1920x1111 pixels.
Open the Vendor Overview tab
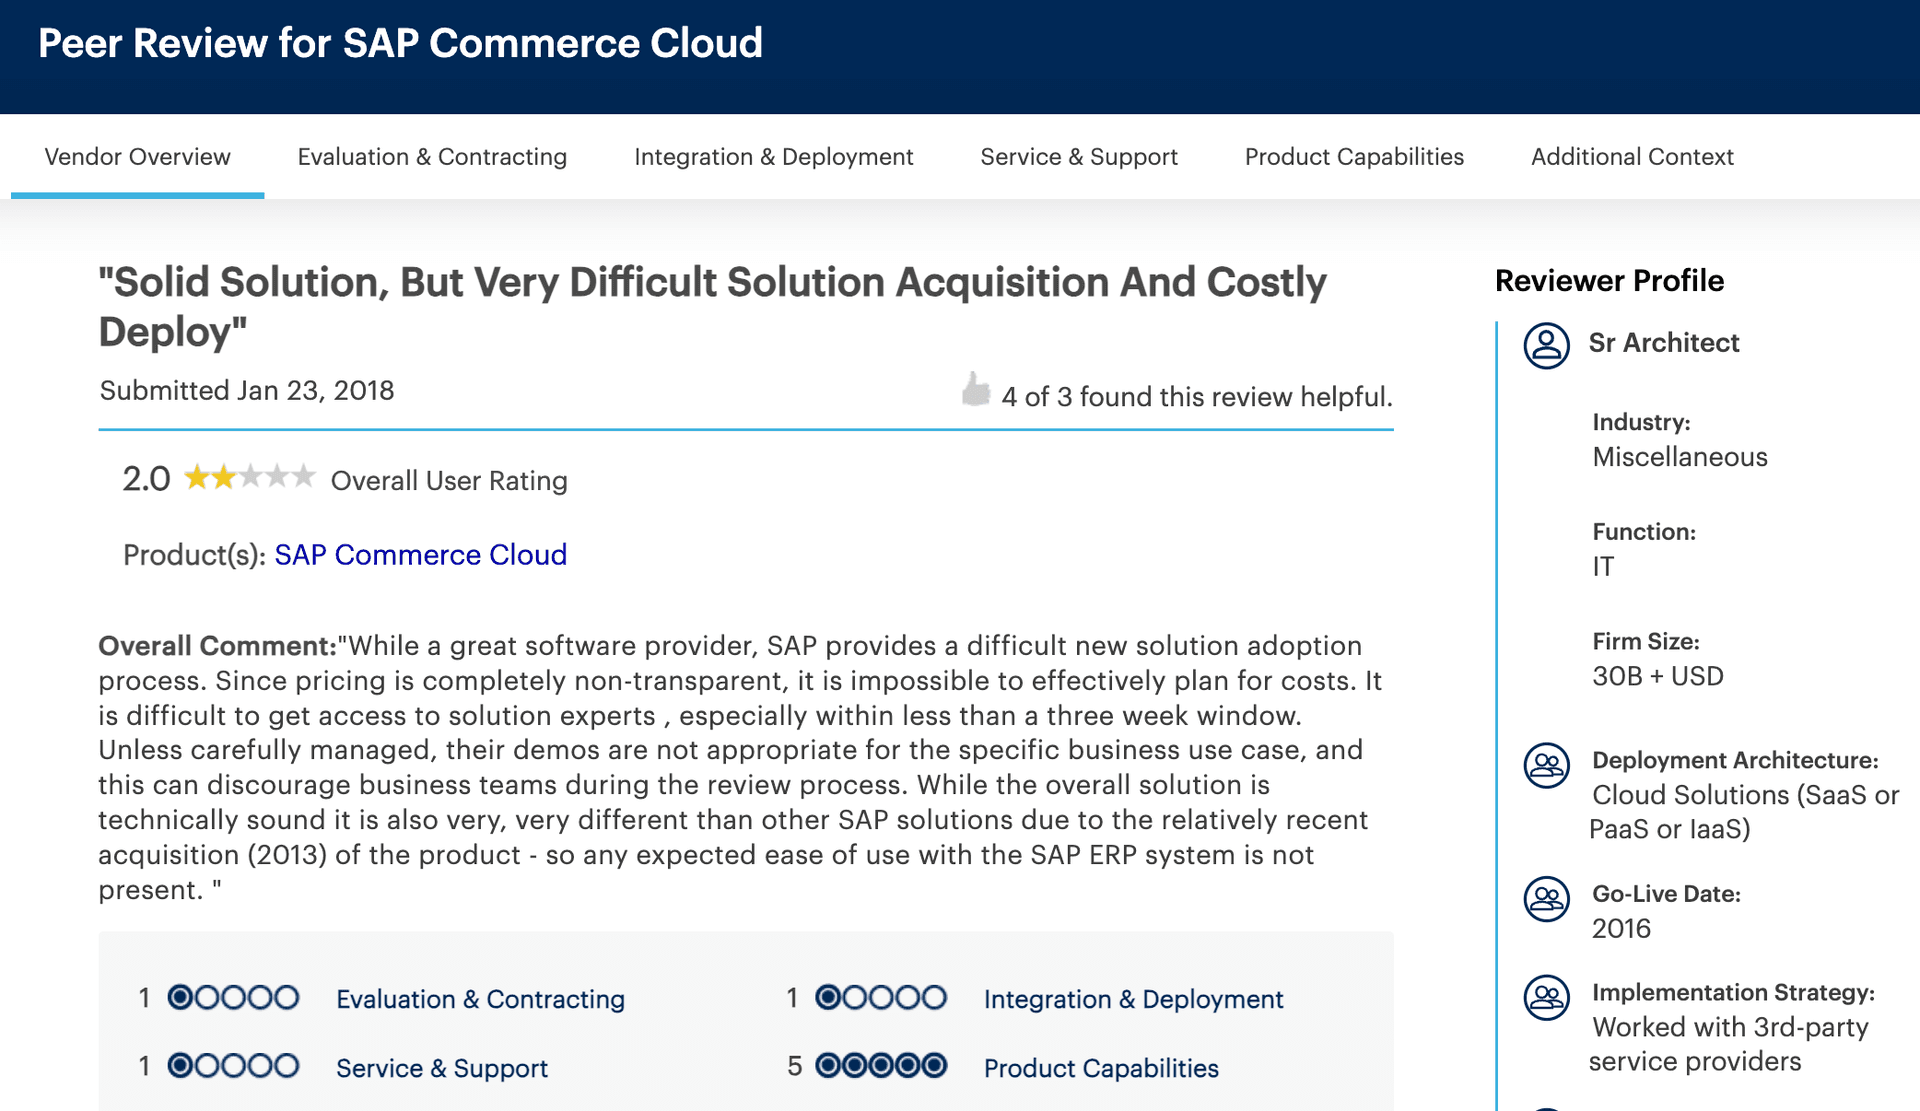point(138,157)
